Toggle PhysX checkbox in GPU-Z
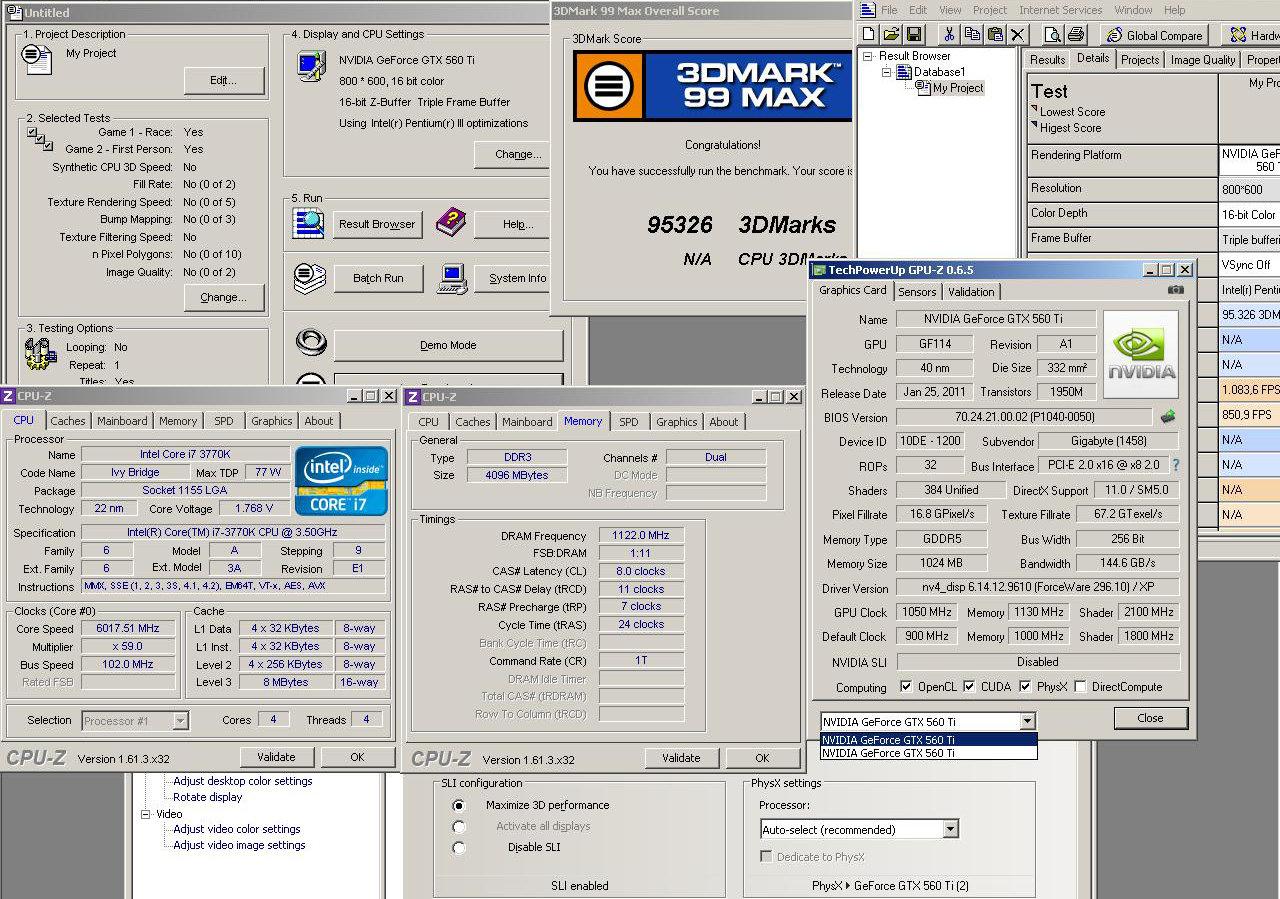The image size is (1280, 899). [1025, 687]
